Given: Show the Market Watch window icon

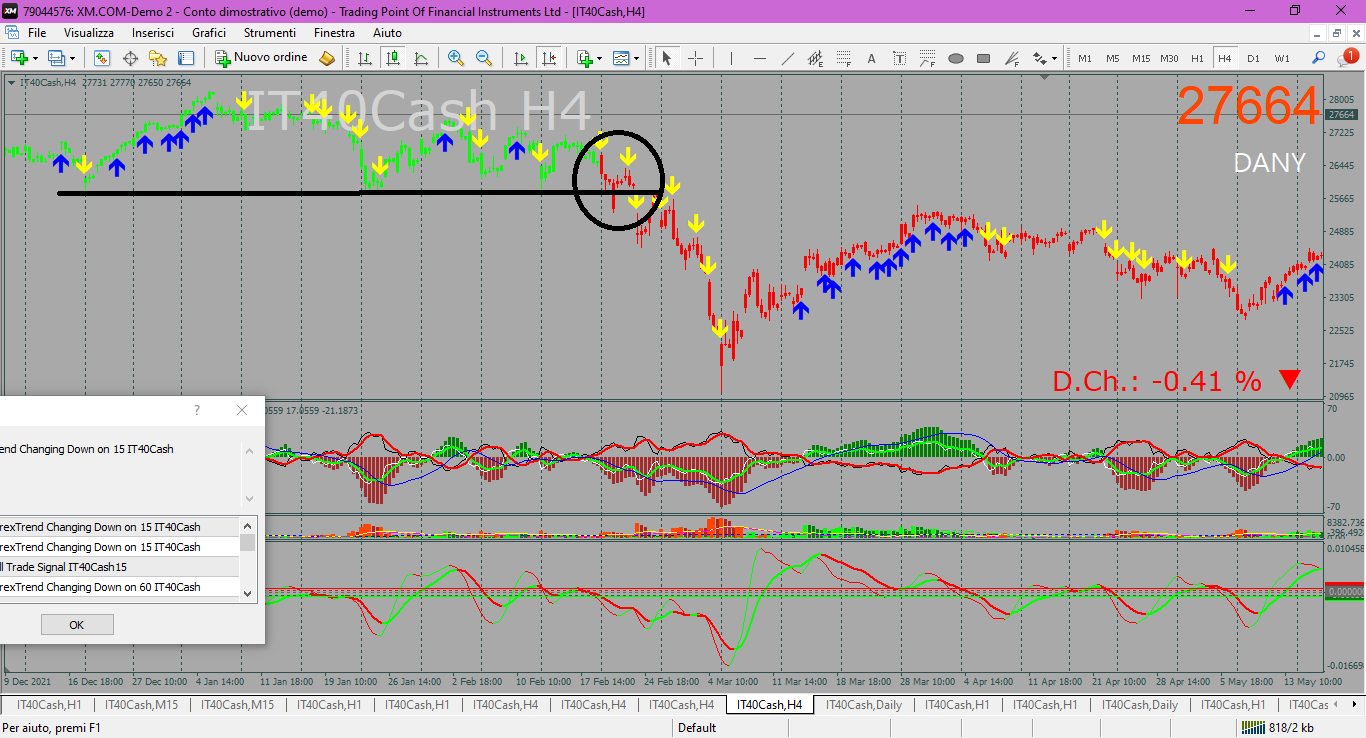Looking at the screenshot, I should point(102,58).
